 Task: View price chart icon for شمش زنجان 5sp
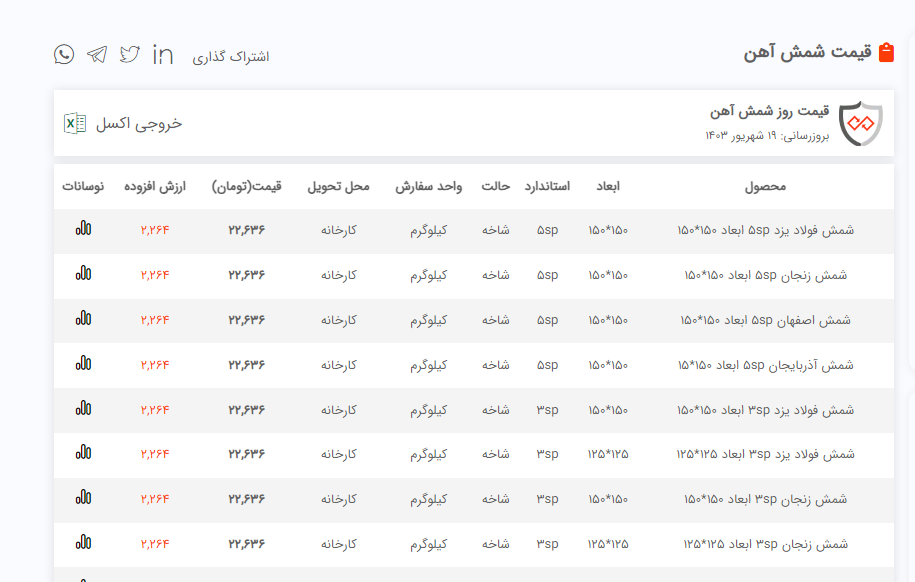click(83, 274)
